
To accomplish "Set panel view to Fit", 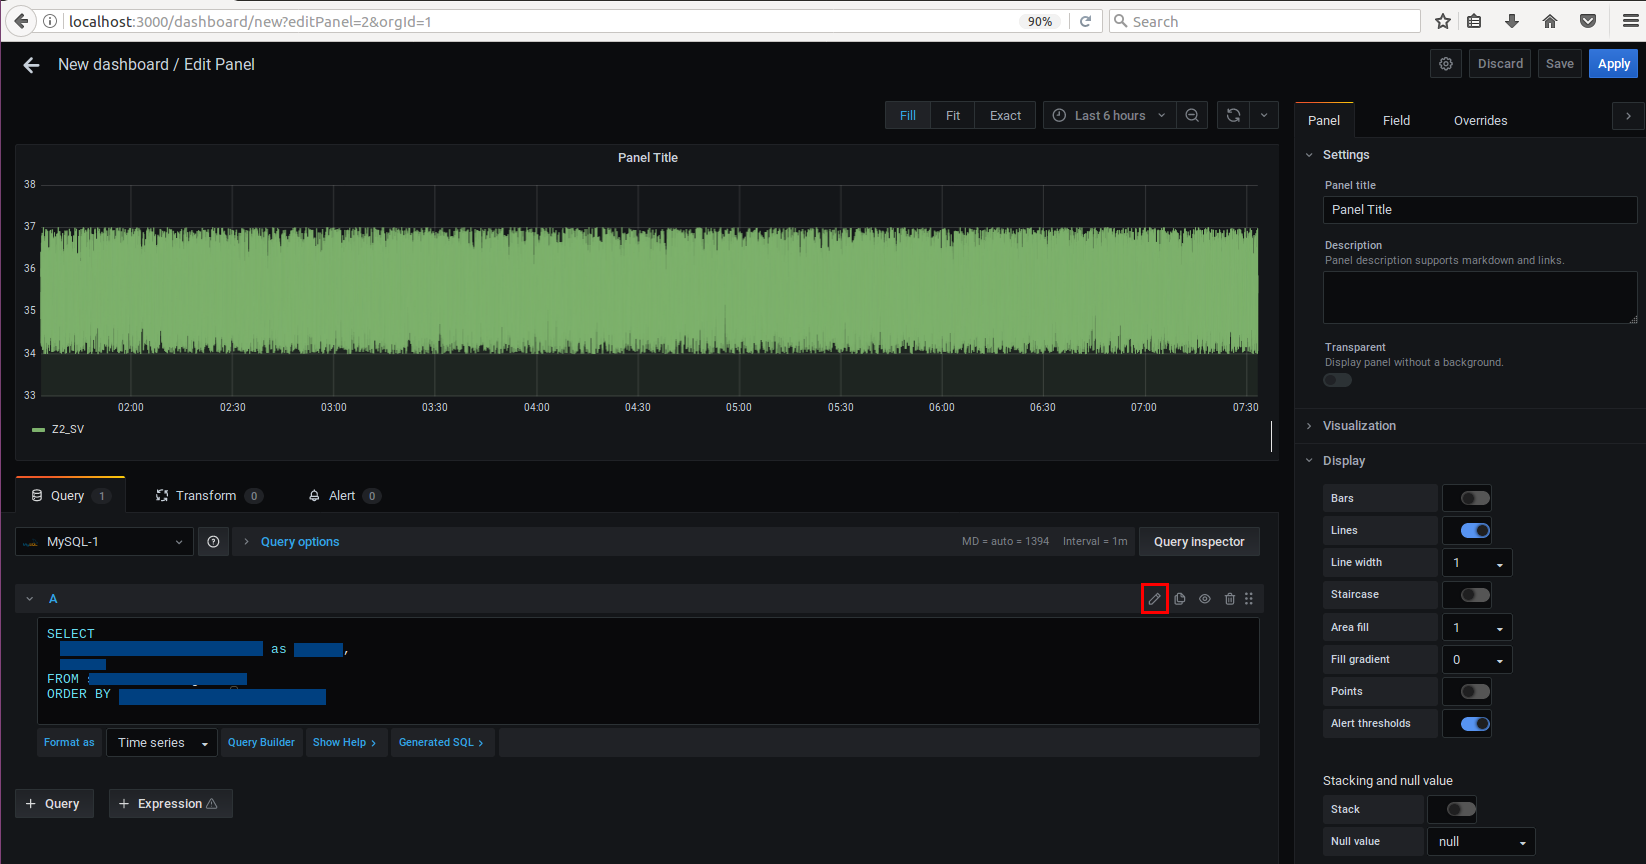I will point(953,116).
